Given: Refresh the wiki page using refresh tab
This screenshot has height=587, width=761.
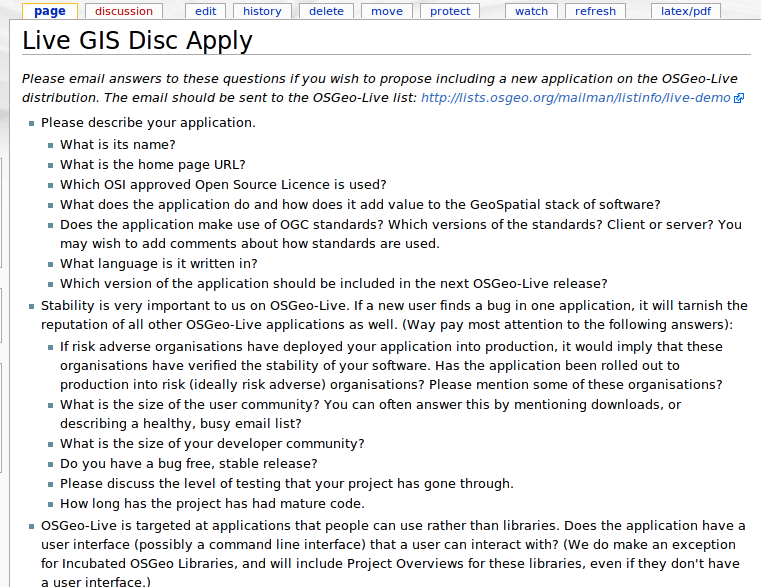Looking at the screenshot, I should 596,11.
